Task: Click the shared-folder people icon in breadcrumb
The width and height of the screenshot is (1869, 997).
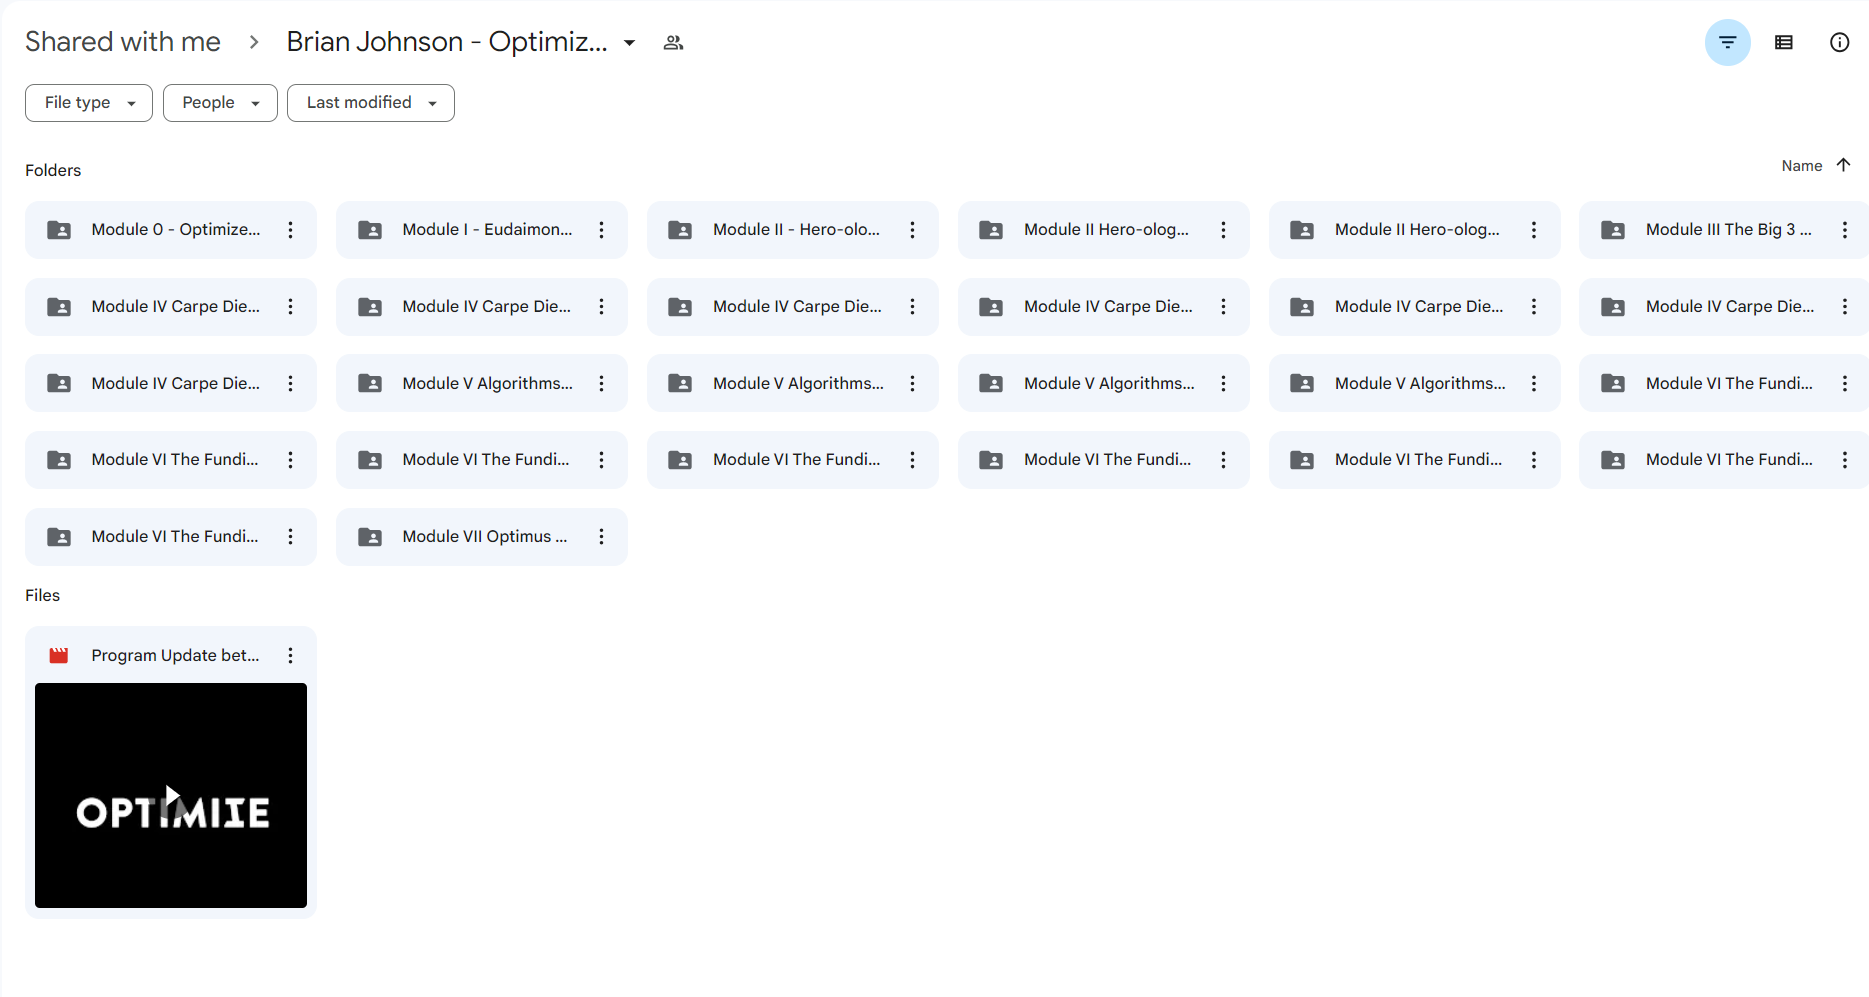Action: point(673,43)
